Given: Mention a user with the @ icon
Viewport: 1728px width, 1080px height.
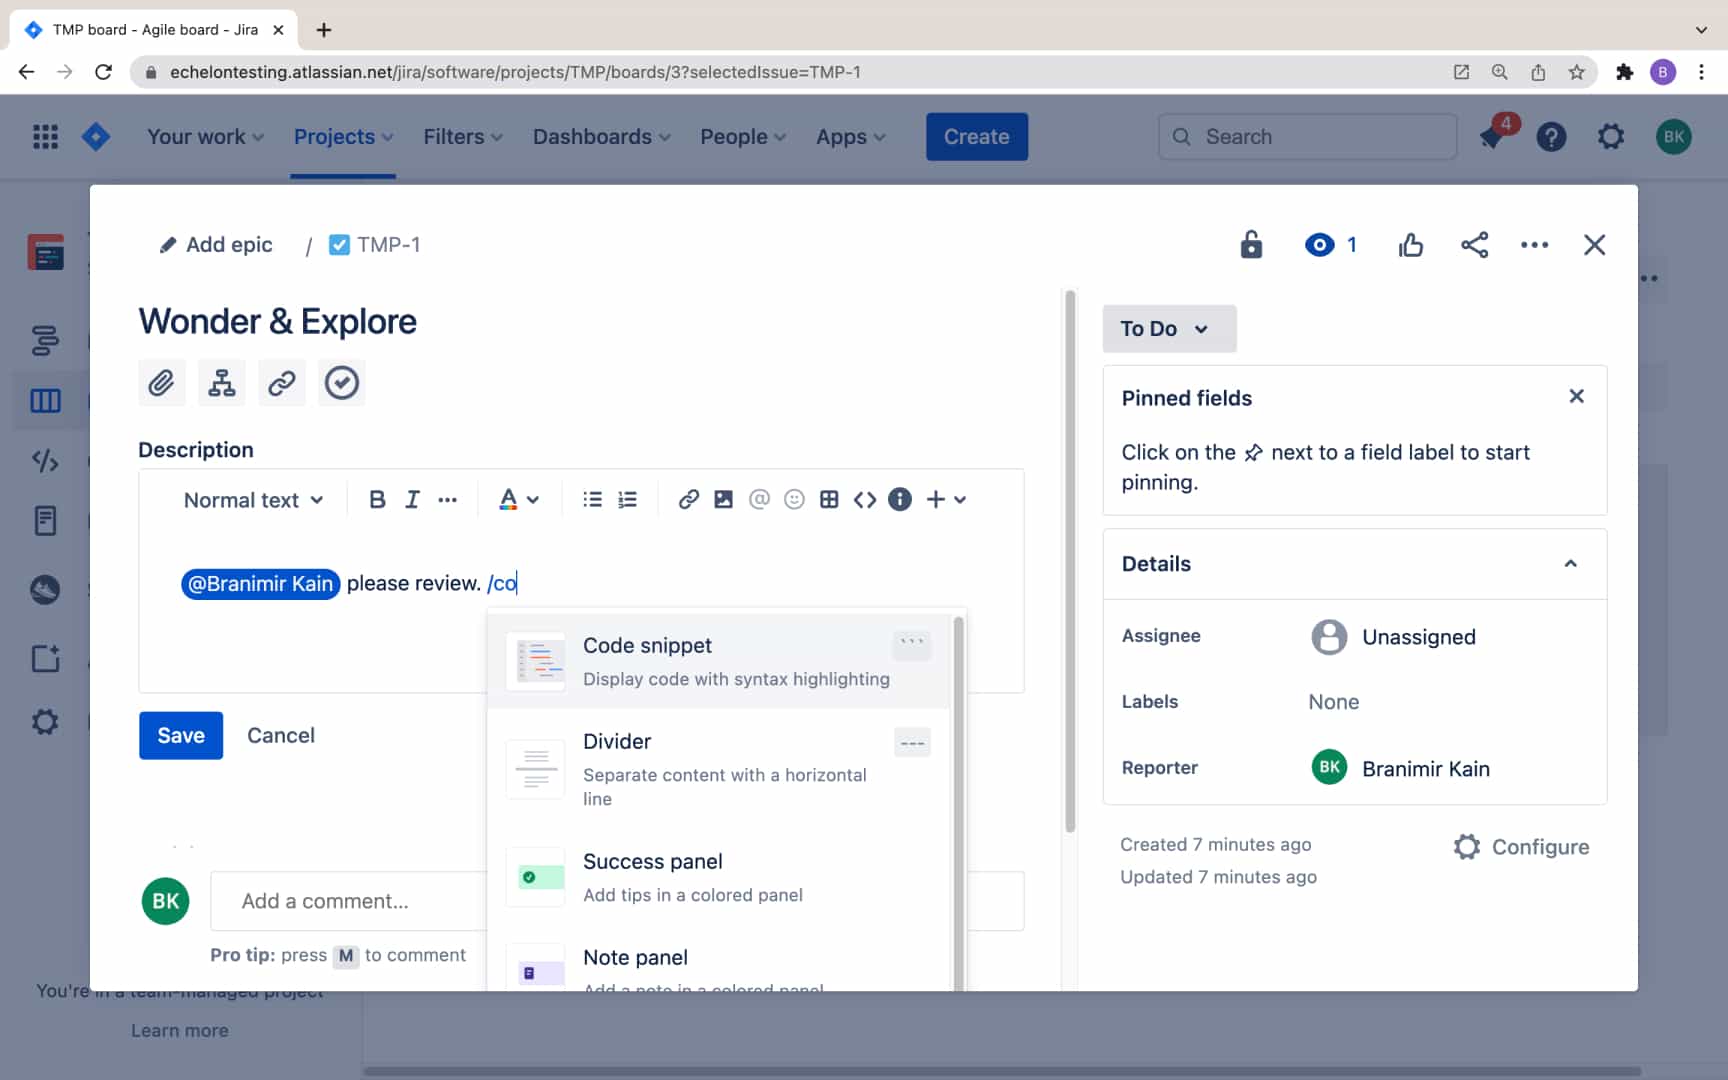Looking at the screenshot, I should tap(759, 499).
